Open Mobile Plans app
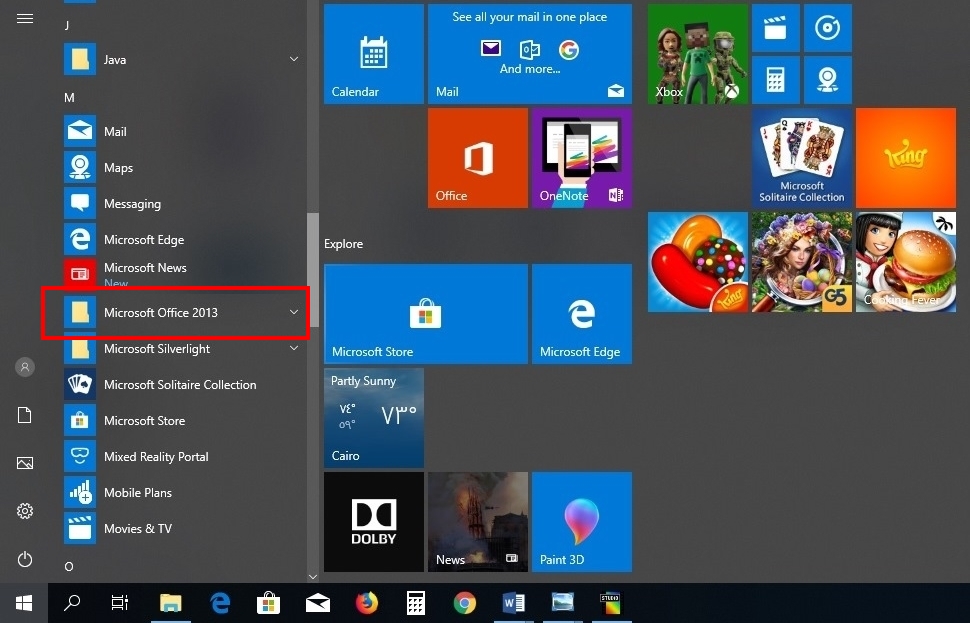Screen dimensions: 970x623 pyautogui.click(x=181, y=492)
